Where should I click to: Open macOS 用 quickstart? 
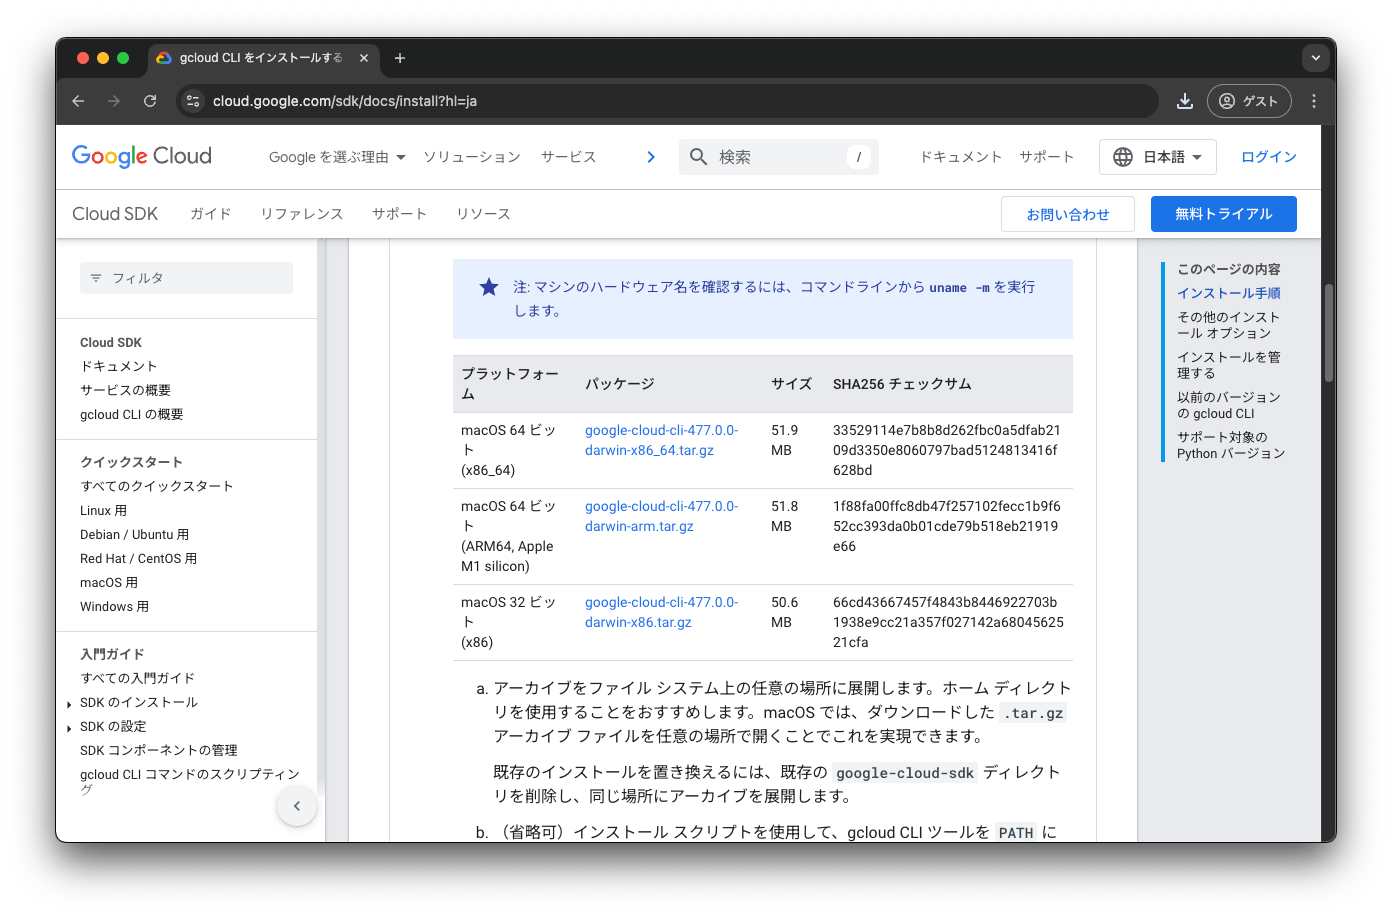click(x=109, y=582)
